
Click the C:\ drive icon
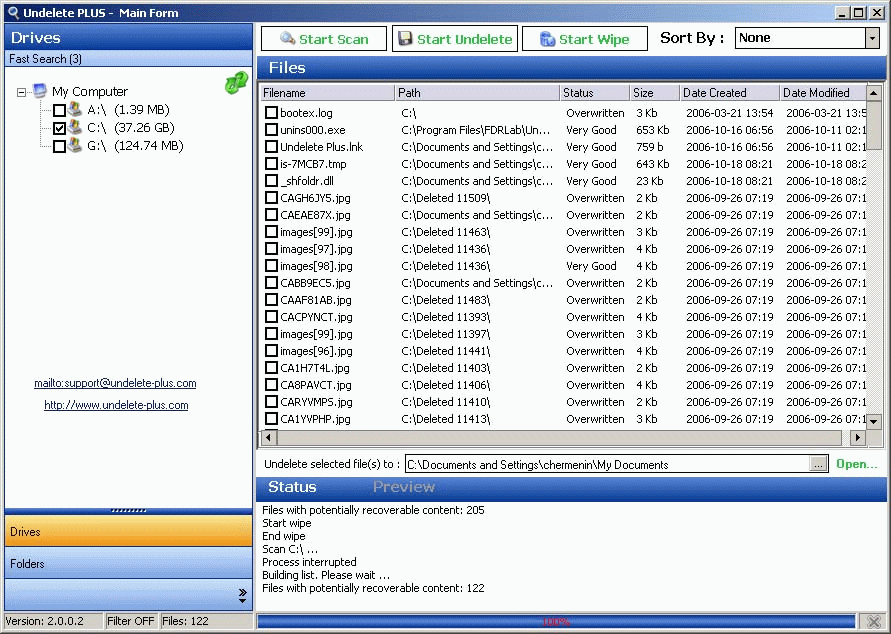(74, 127)
